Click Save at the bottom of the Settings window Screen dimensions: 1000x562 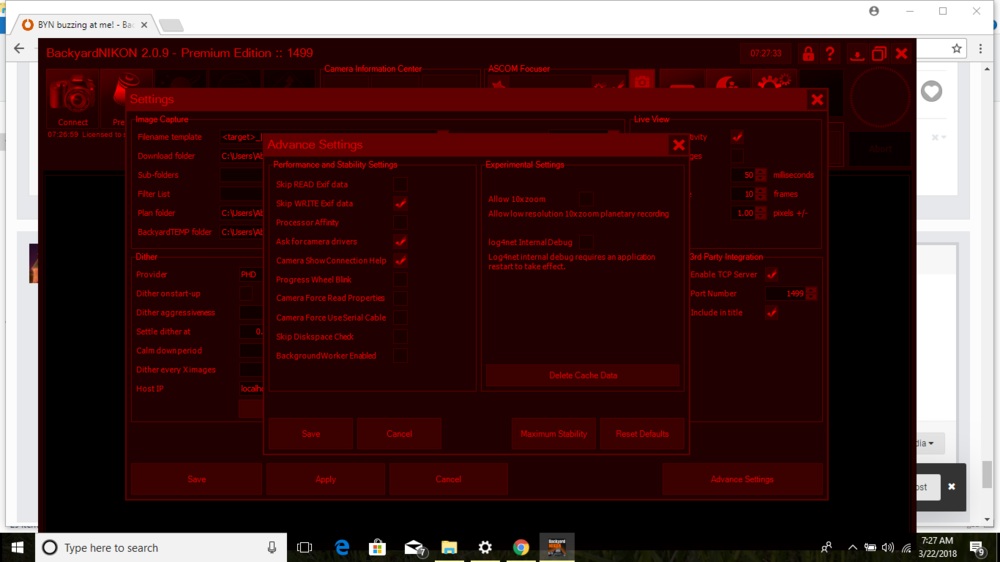pos(196,479)
